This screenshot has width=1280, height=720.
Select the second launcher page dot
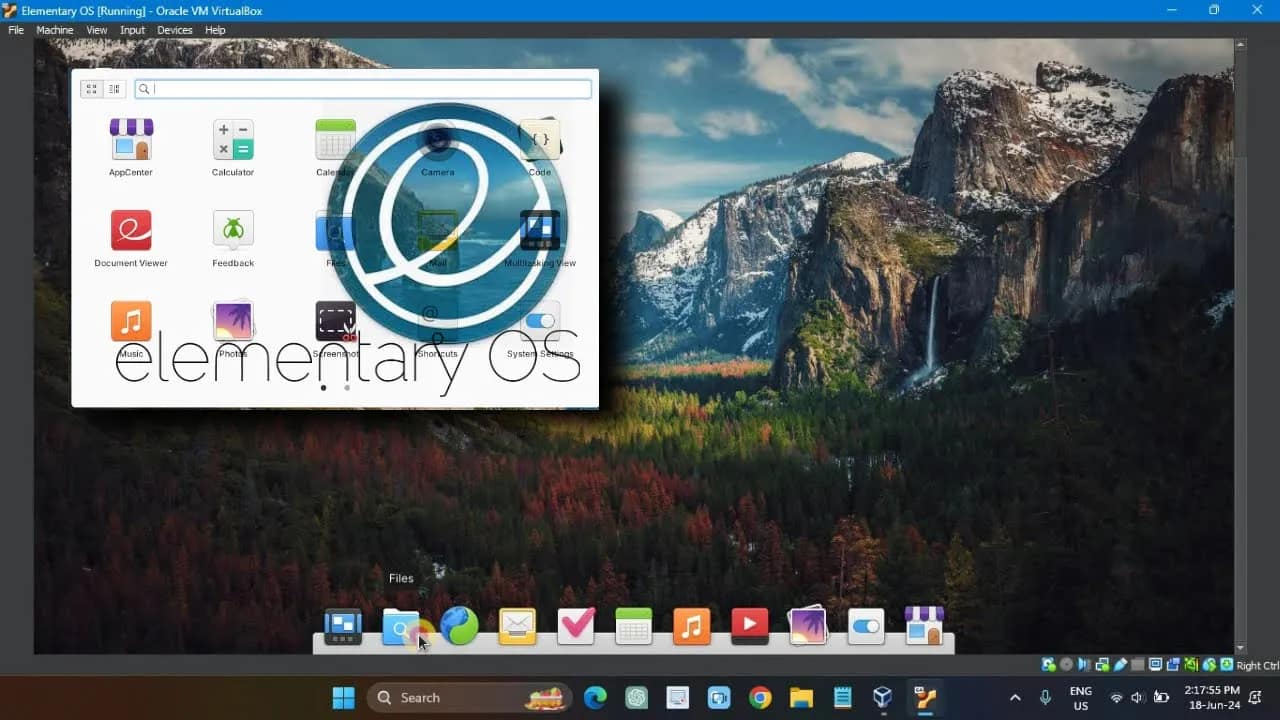coord(347,388)
